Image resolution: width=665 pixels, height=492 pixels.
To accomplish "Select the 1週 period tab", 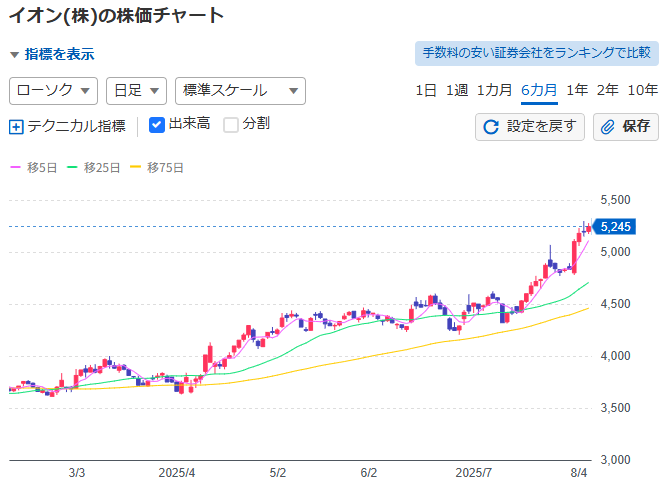I will [457, 90].
